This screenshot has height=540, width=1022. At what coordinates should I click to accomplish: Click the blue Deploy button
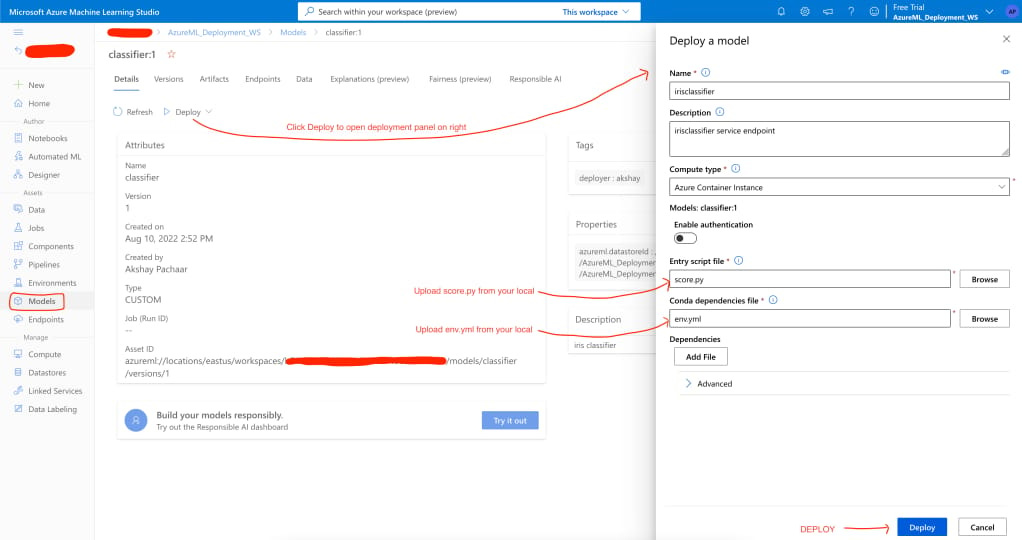tap(922, 527)
